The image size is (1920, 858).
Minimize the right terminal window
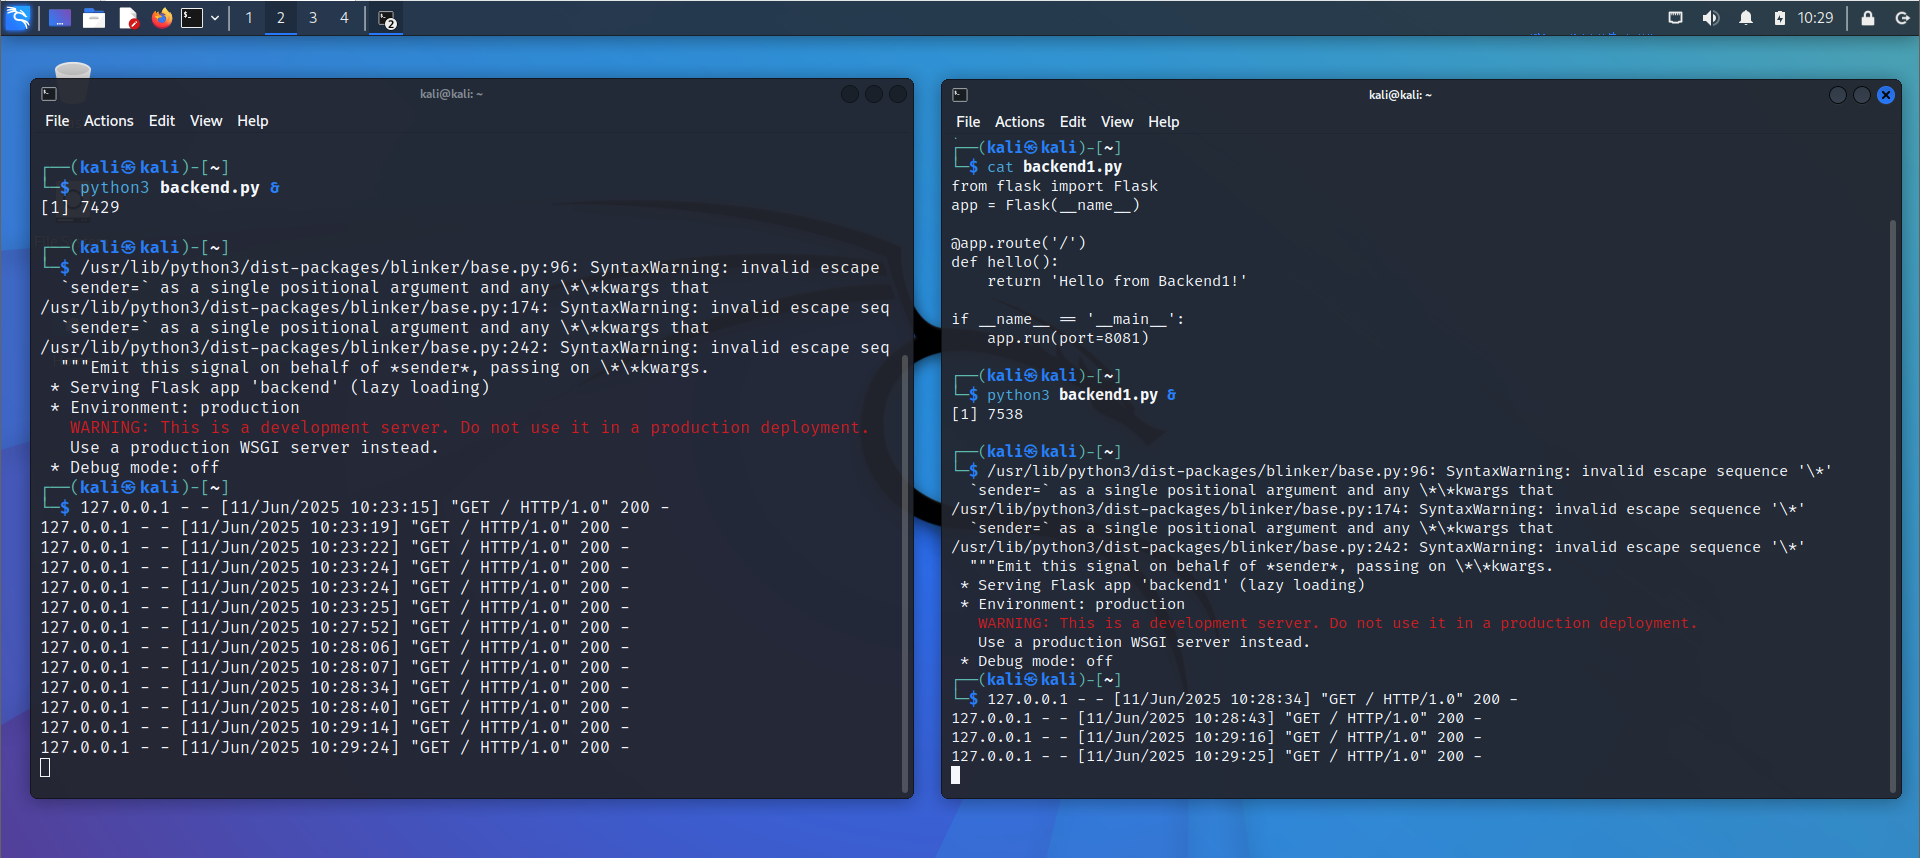point(1838,95)
